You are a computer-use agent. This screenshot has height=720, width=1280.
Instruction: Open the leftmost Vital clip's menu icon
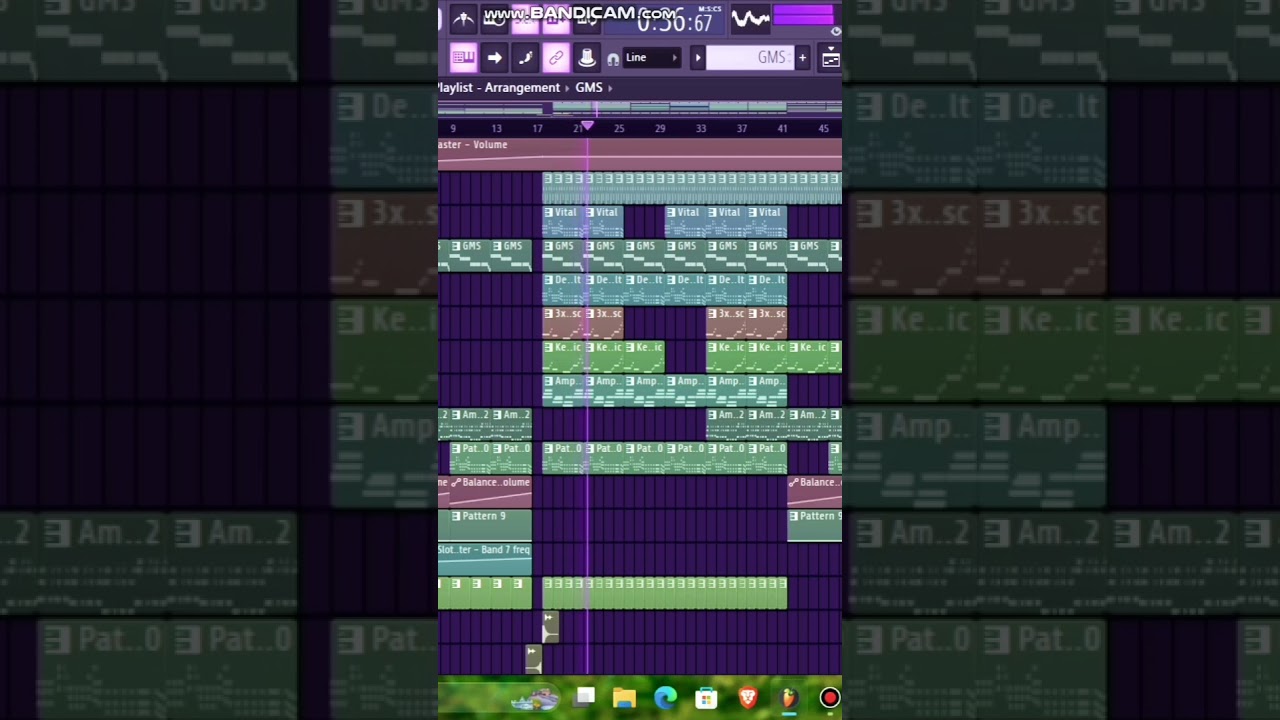(549, 212)
